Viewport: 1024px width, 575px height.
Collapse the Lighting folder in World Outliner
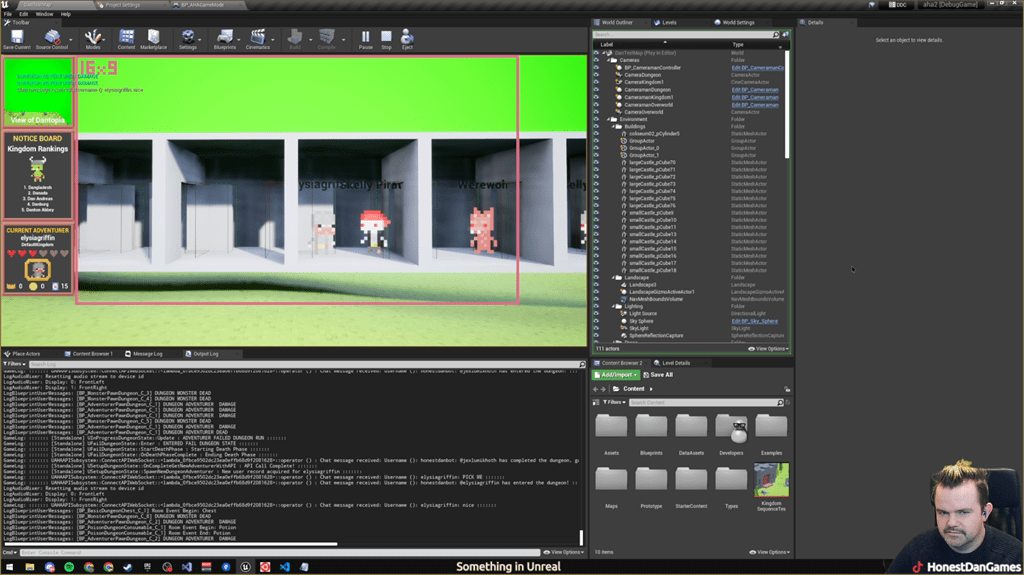click(614, 306)
